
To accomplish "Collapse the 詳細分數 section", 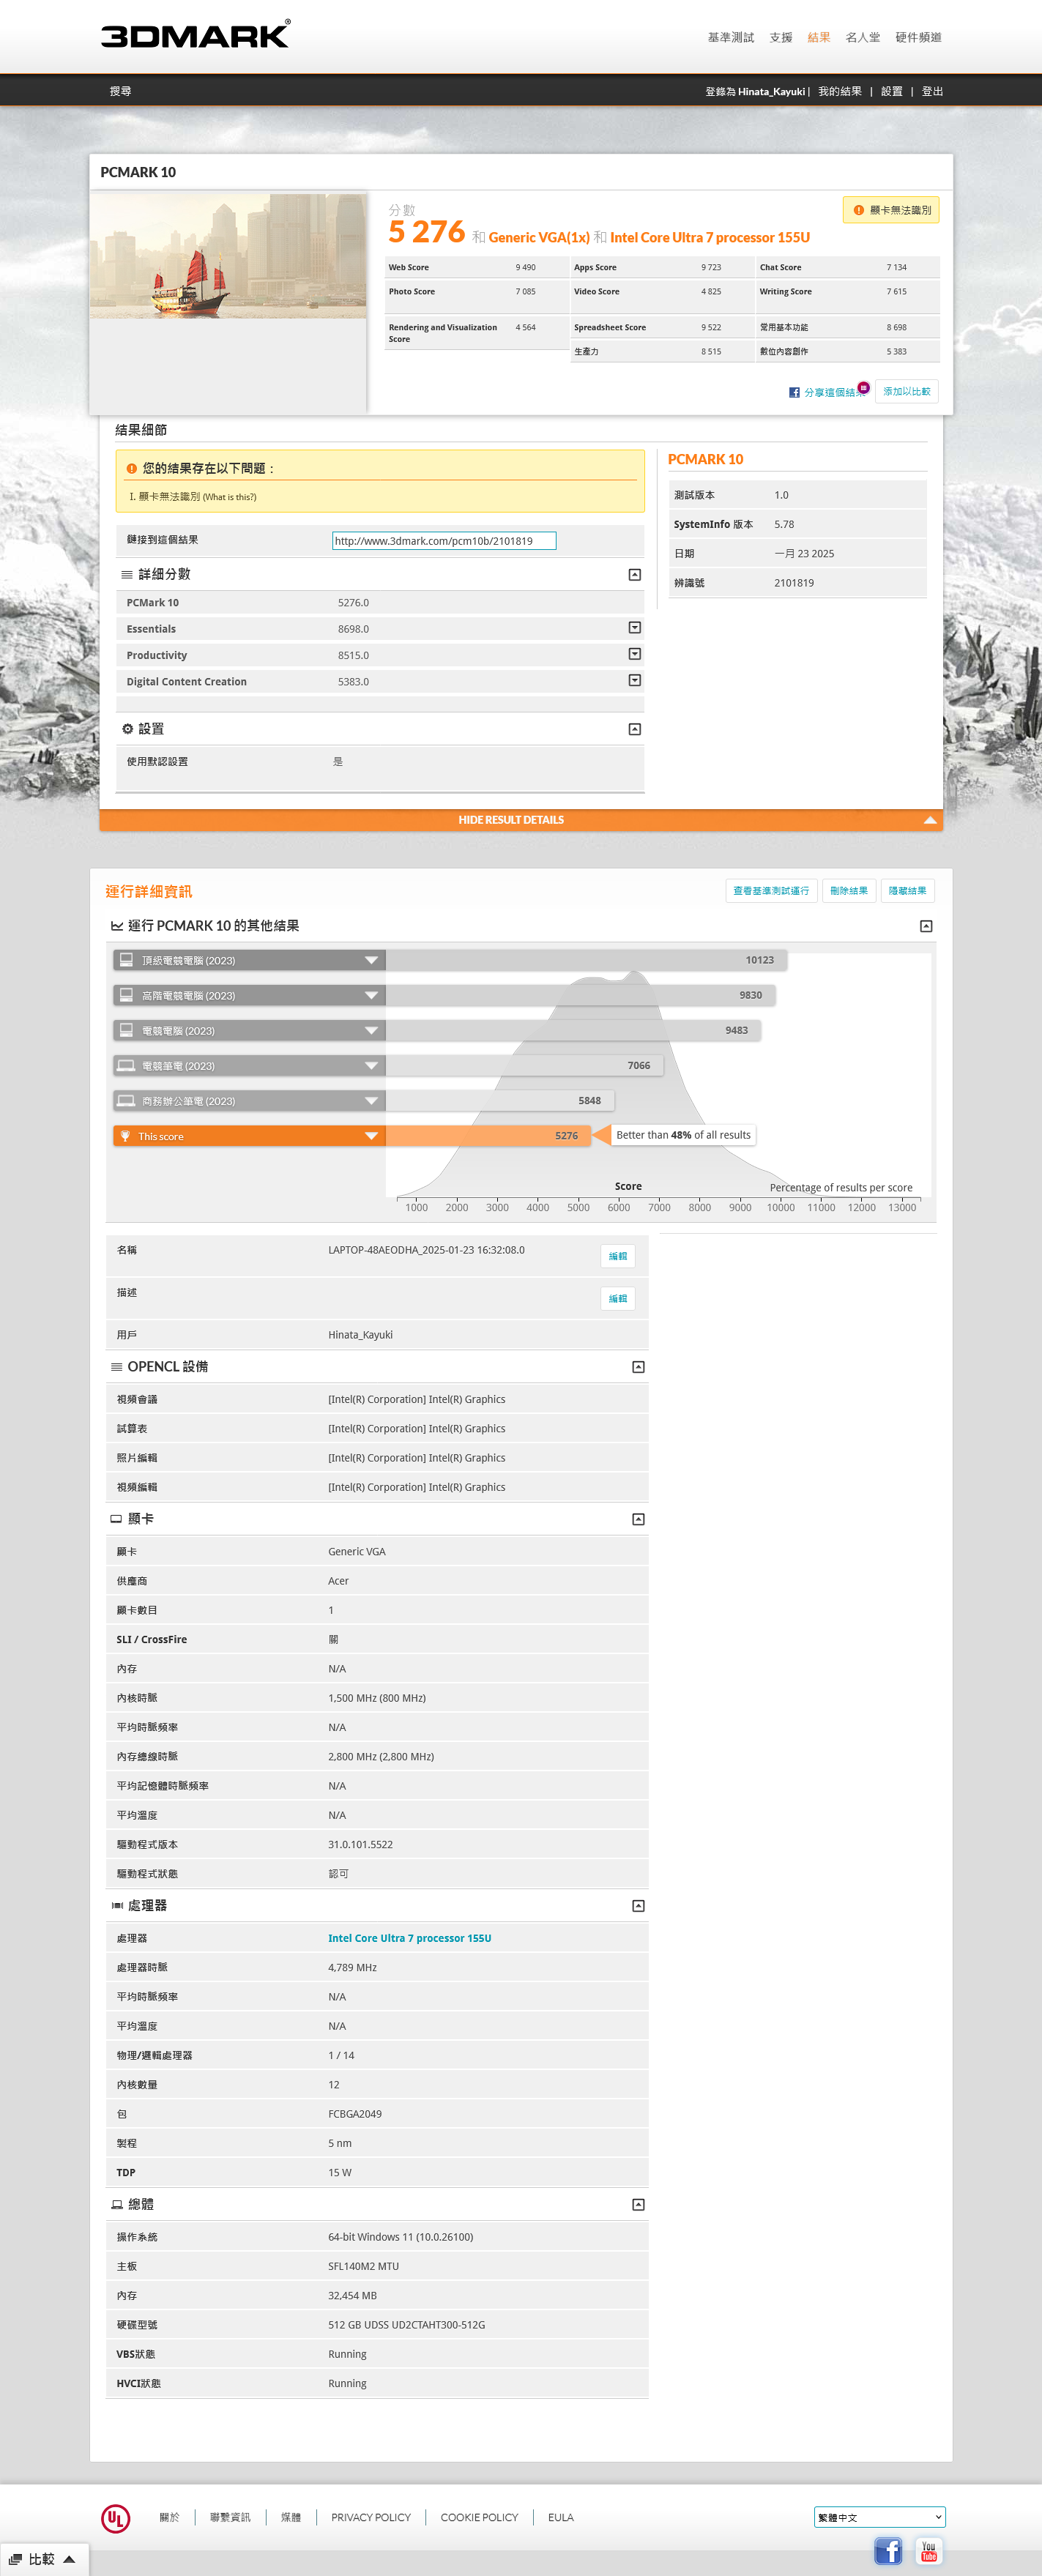I will click(x=634, y=575).
